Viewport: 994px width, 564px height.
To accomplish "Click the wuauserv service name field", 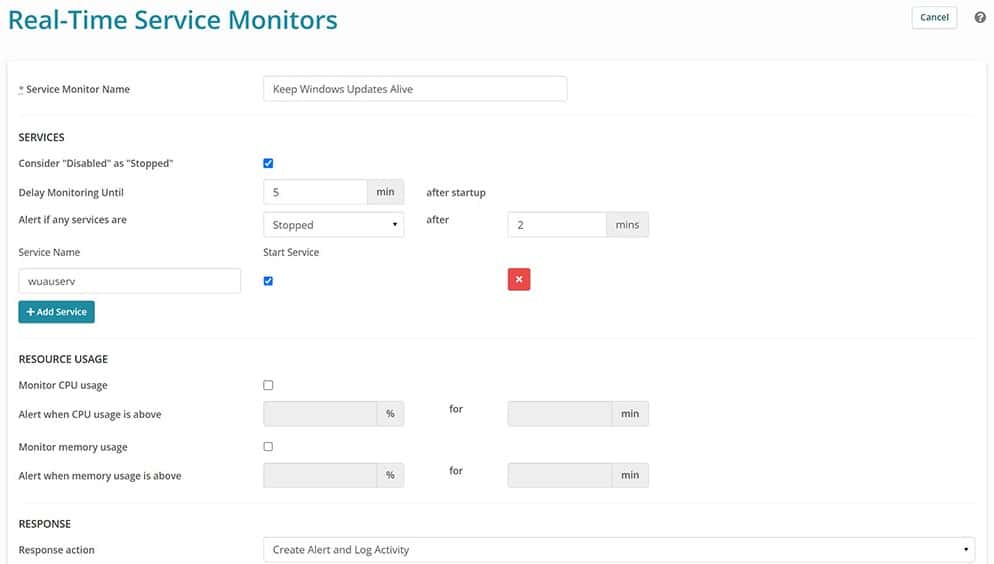I will coord(129,281).
